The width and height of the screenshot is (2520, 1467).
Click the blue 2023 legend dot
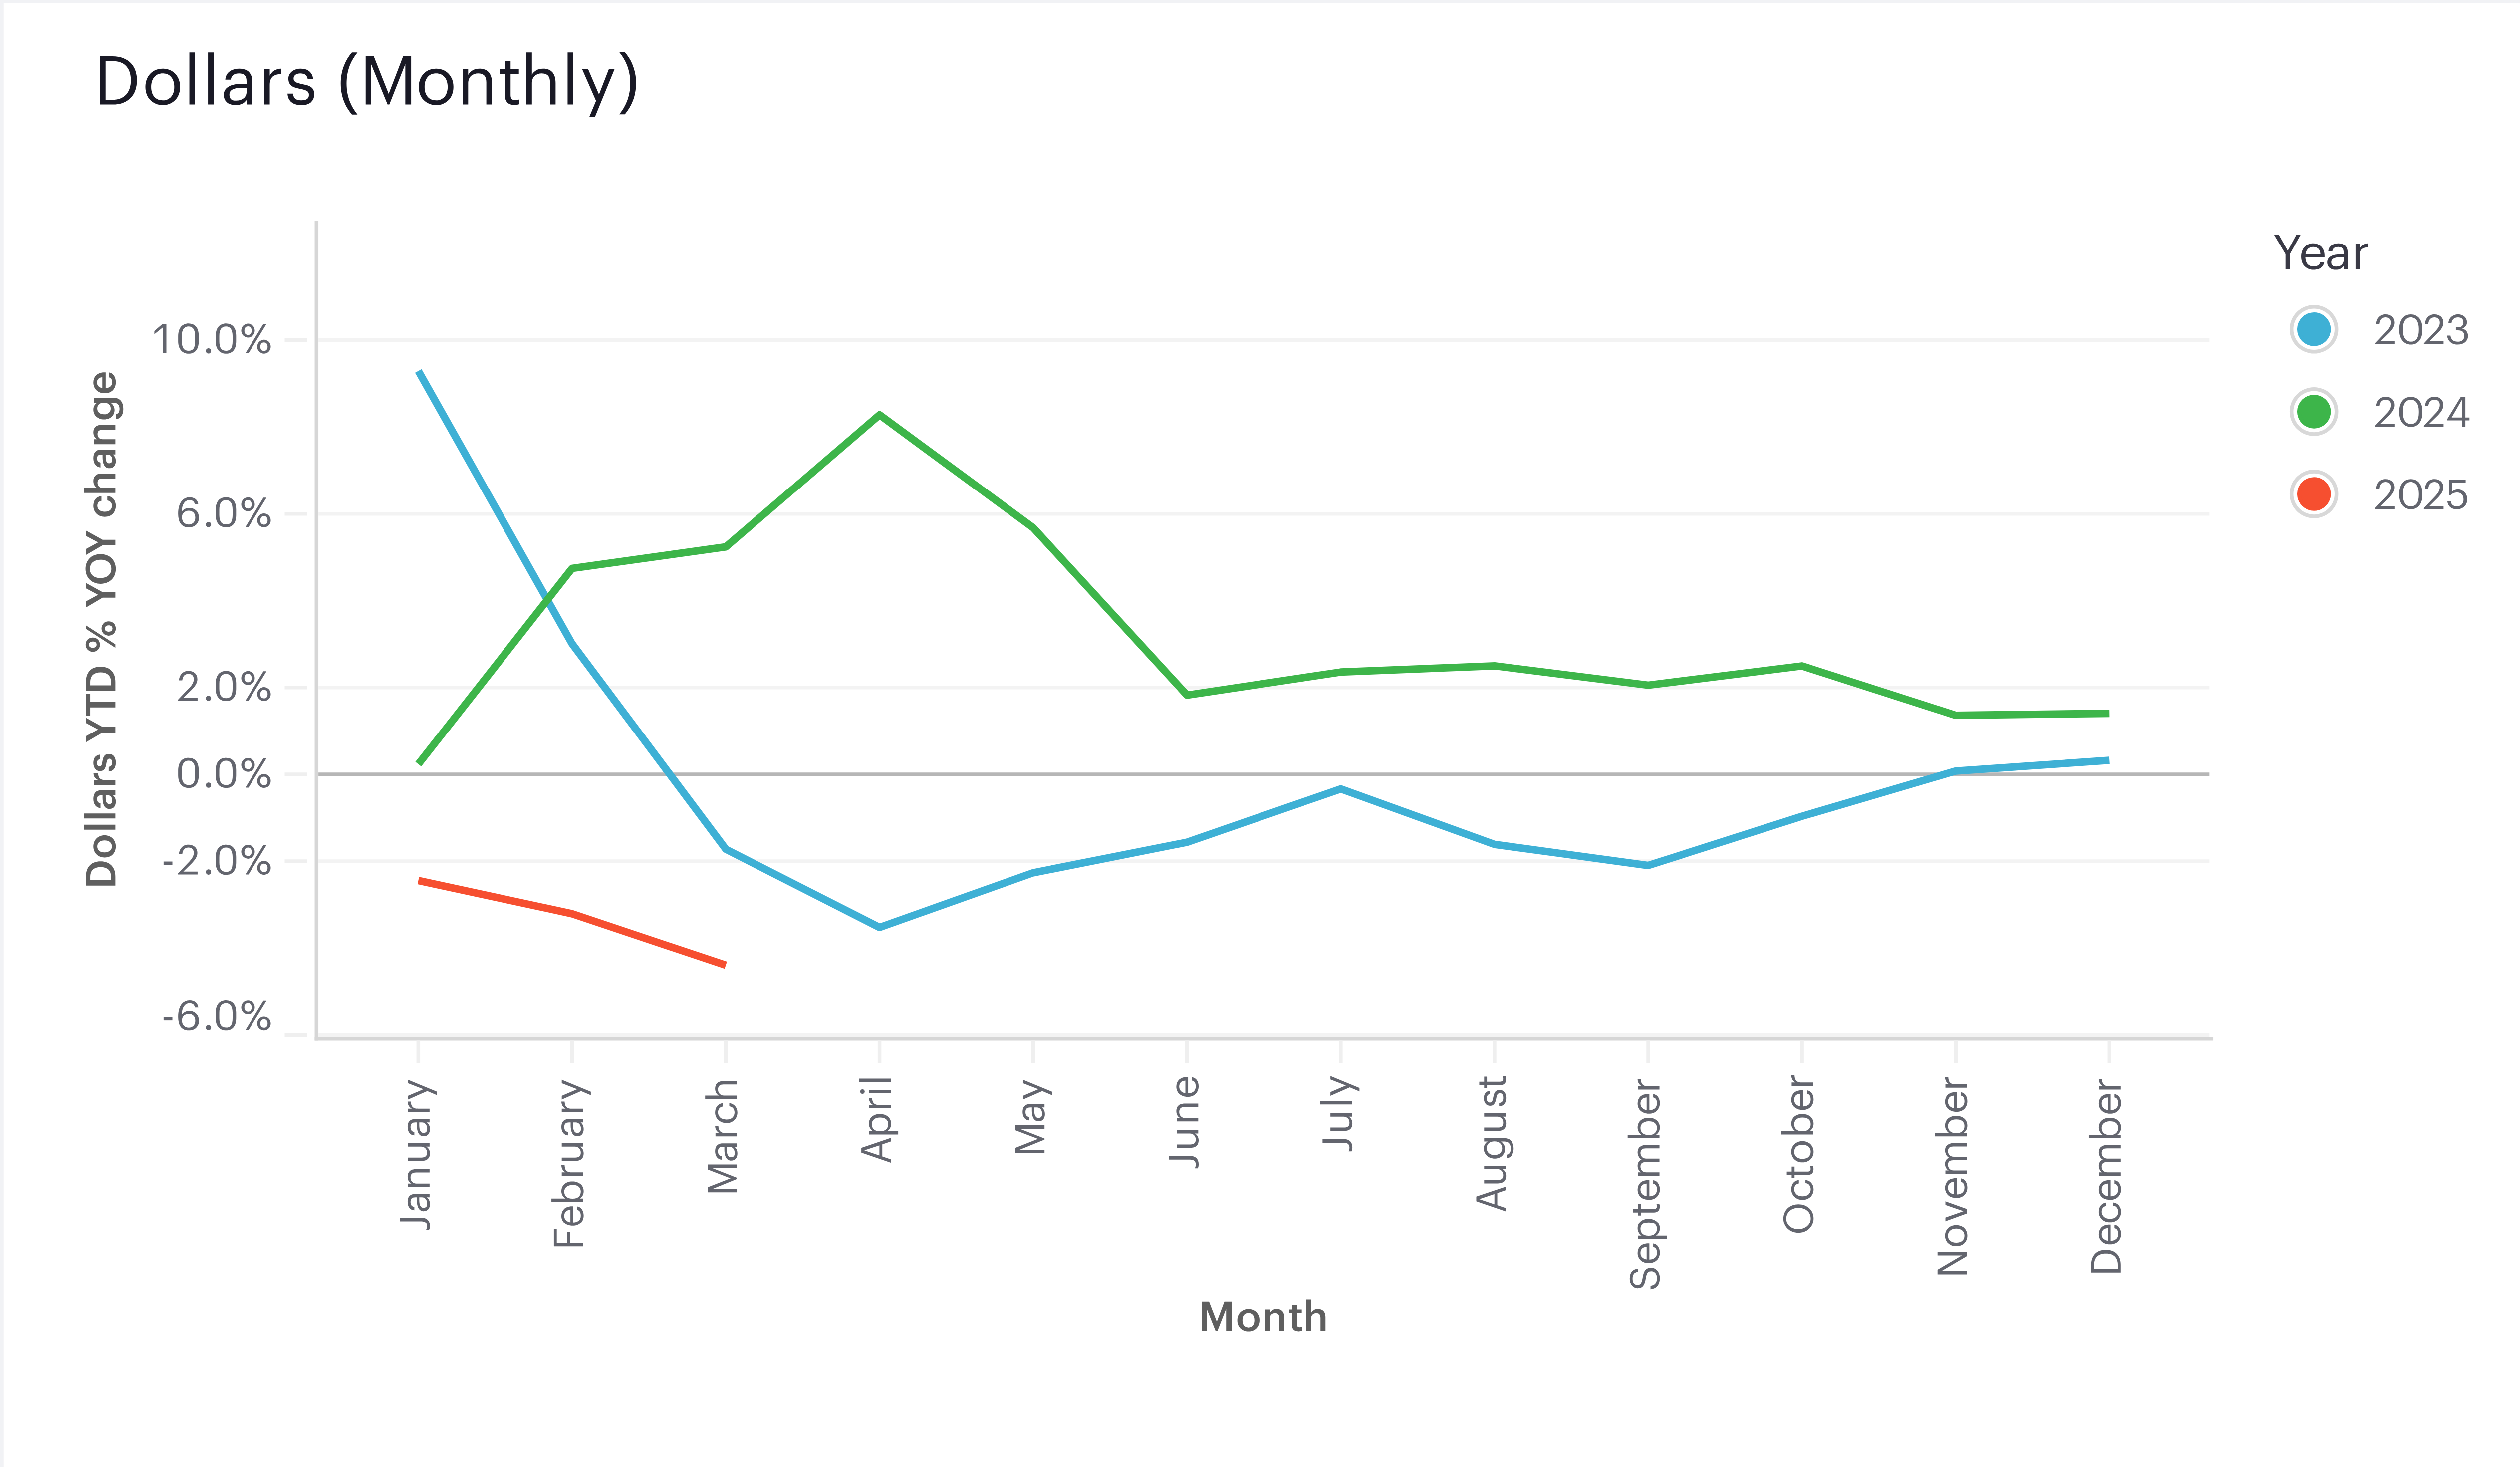[2313, 330]
